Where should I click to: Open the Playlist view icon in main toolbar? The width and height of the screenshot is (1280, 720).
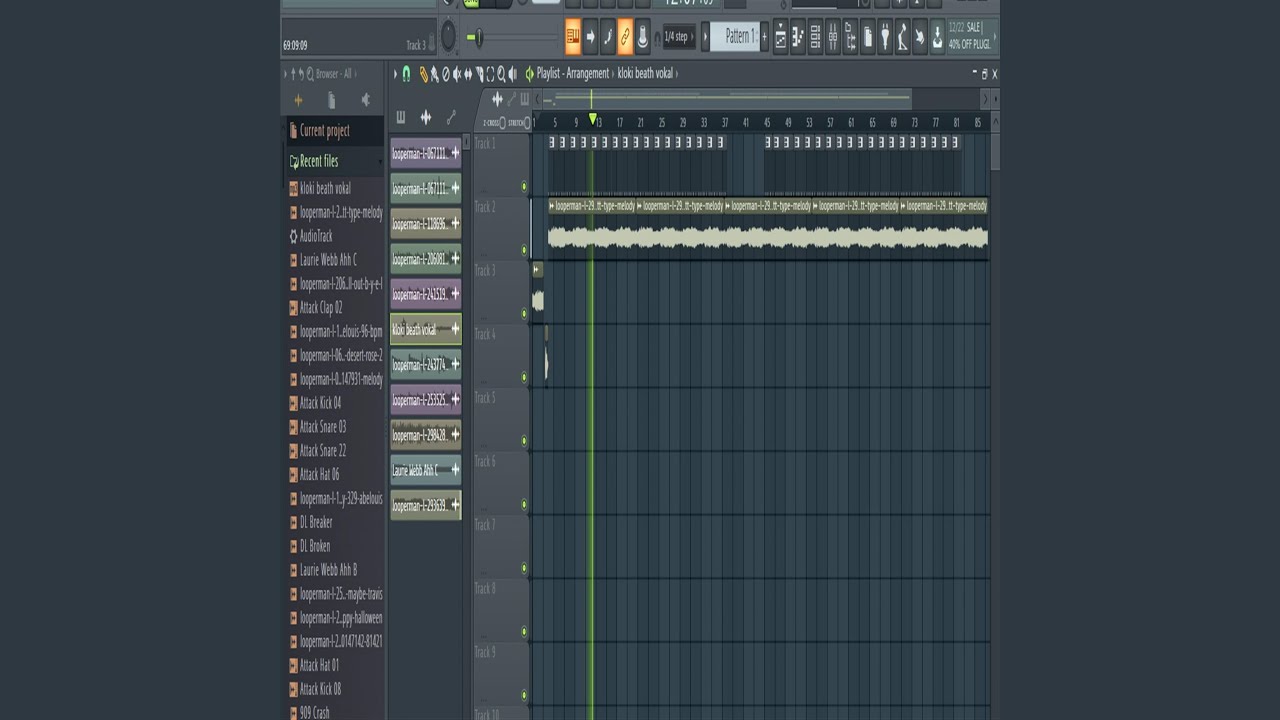coord(780,37)
